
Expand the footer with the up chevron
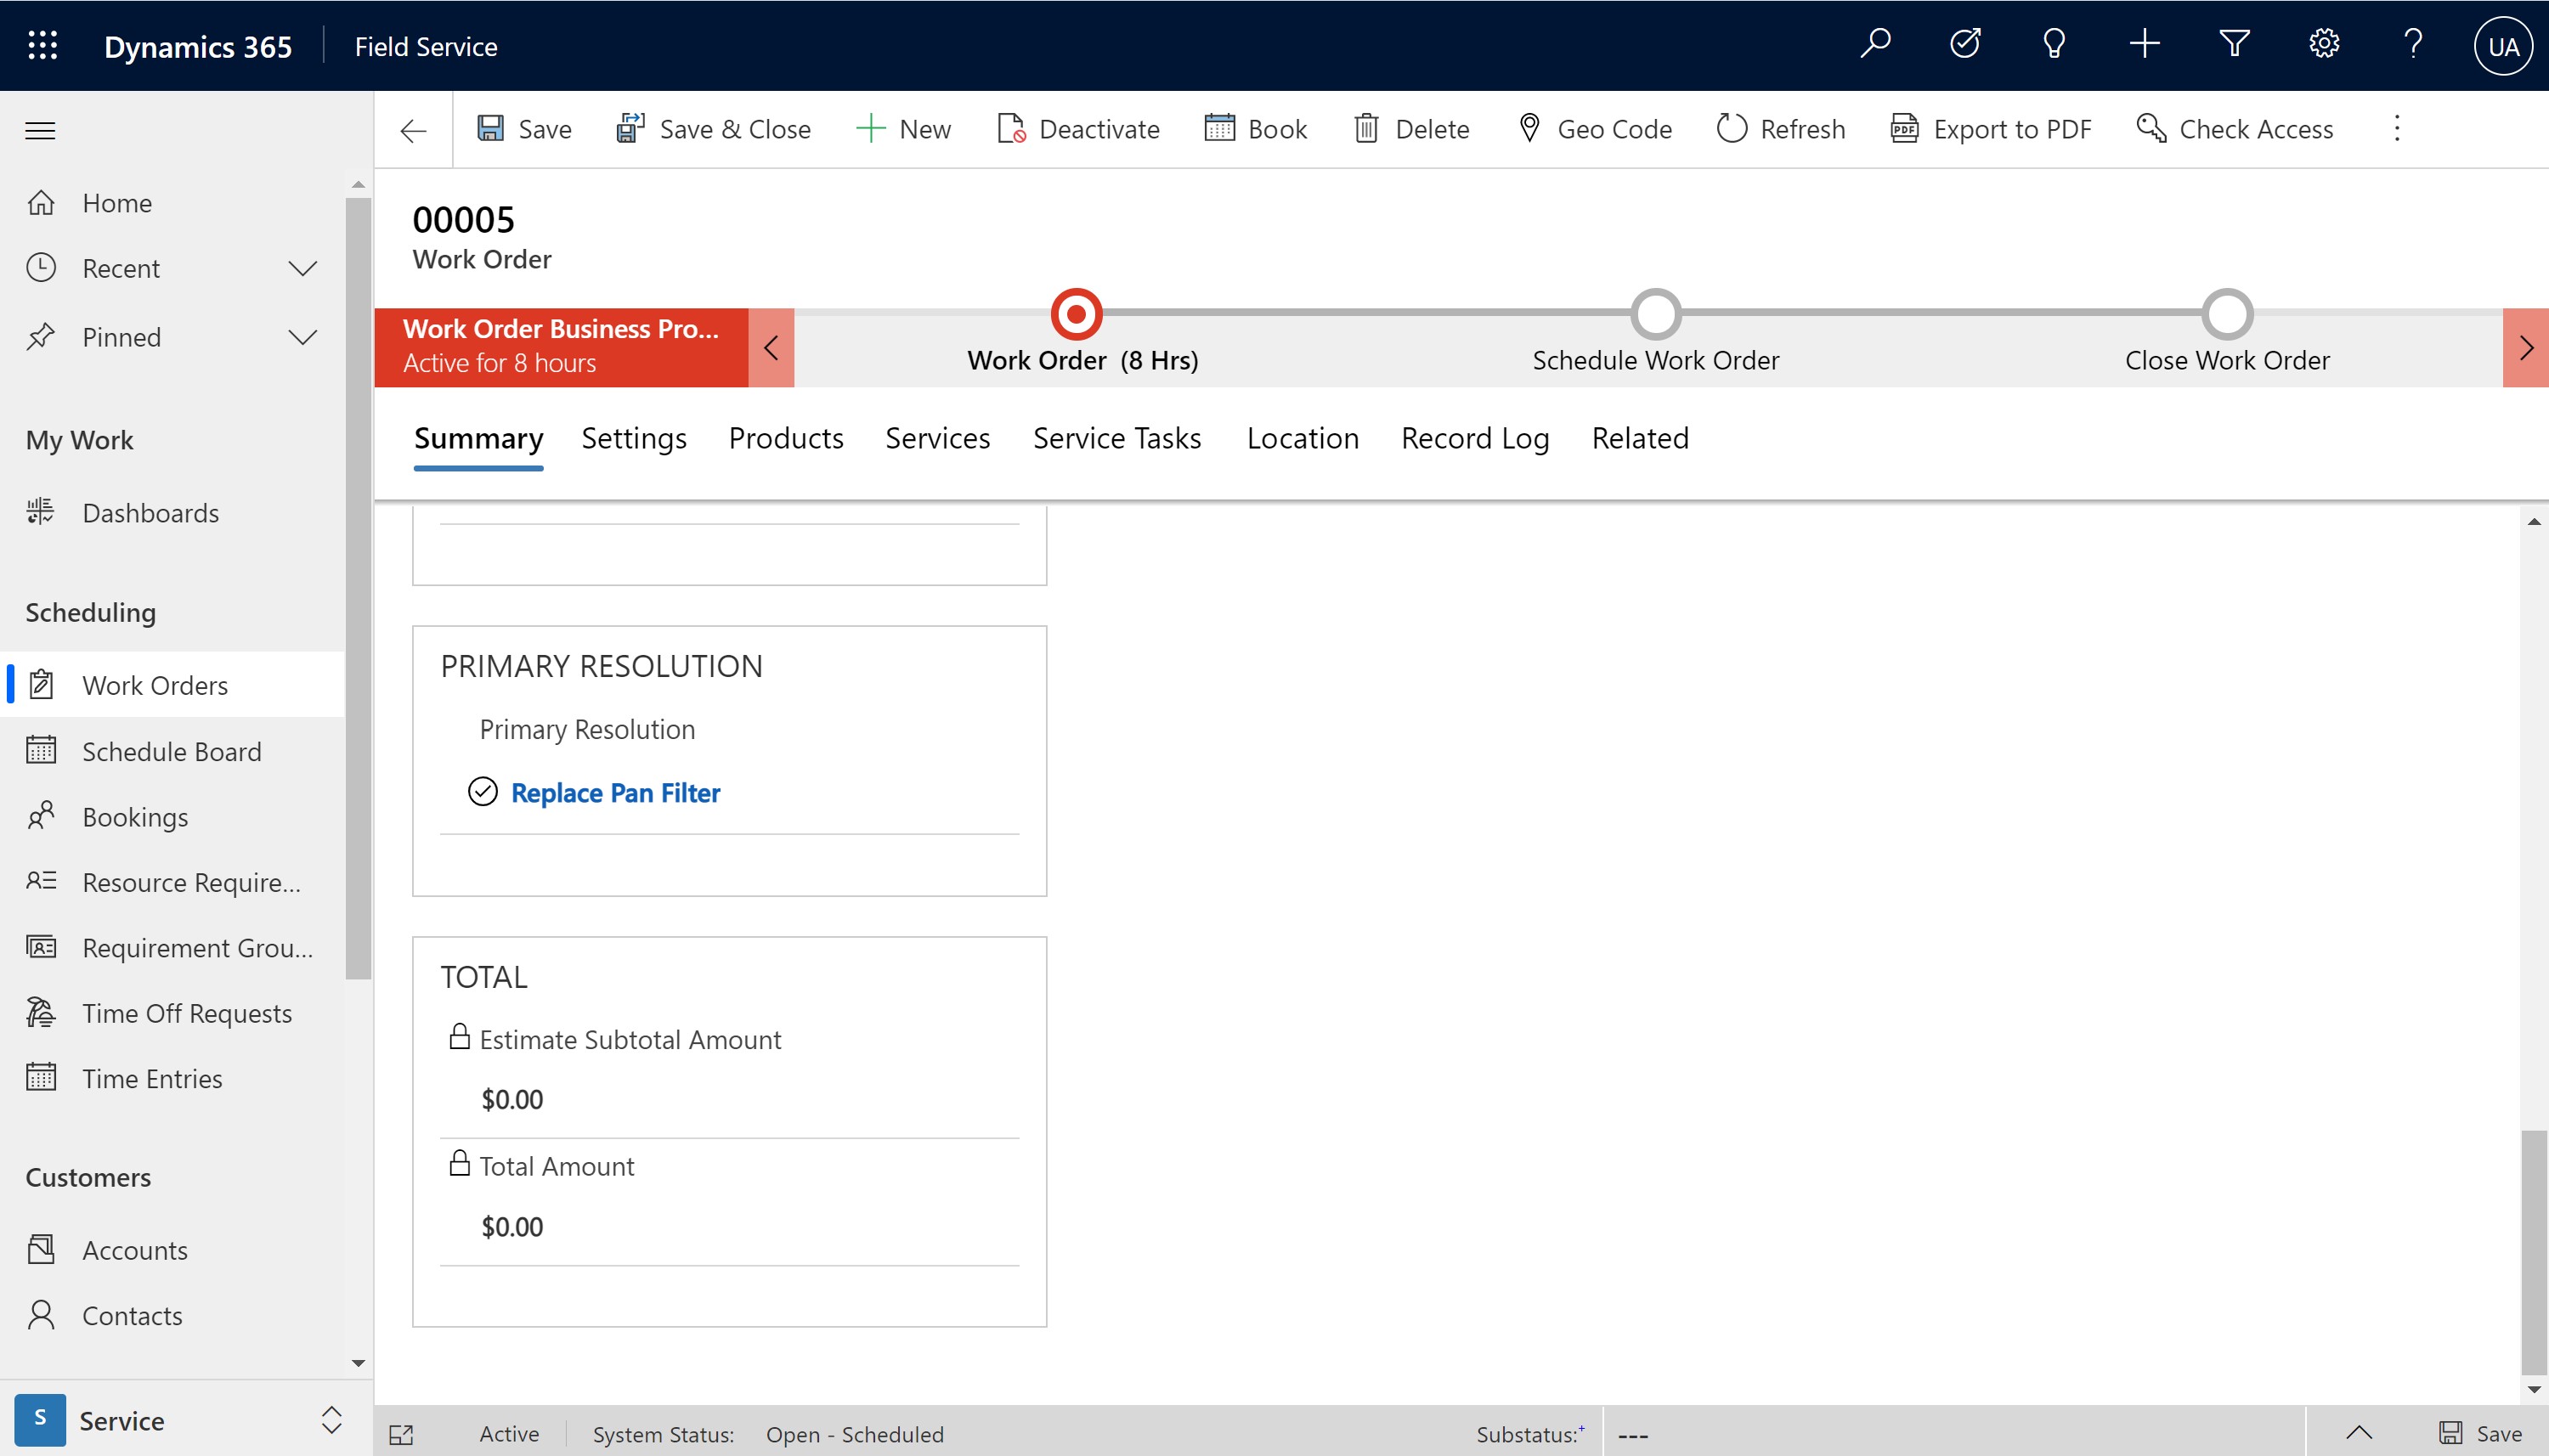click(2359, 1433)
